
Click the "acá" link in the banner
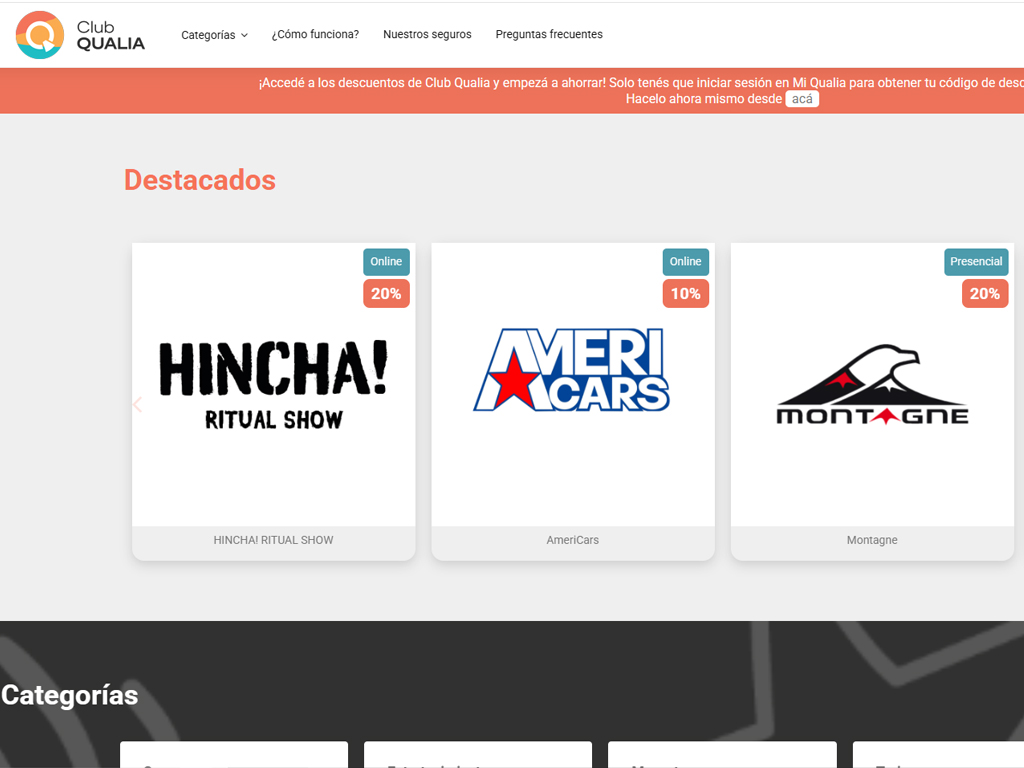pyautogui.click(x=802, y=99)
